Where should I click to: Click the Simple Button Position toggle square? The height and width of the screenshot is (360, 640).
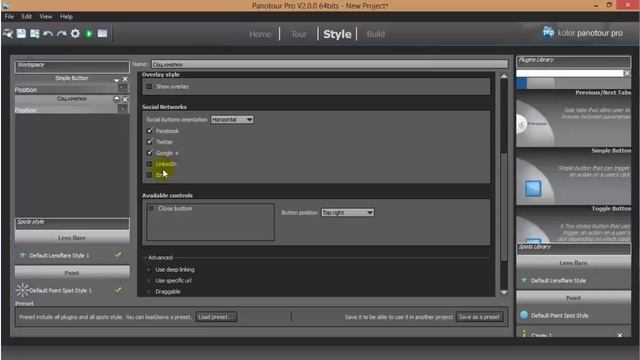122,88
